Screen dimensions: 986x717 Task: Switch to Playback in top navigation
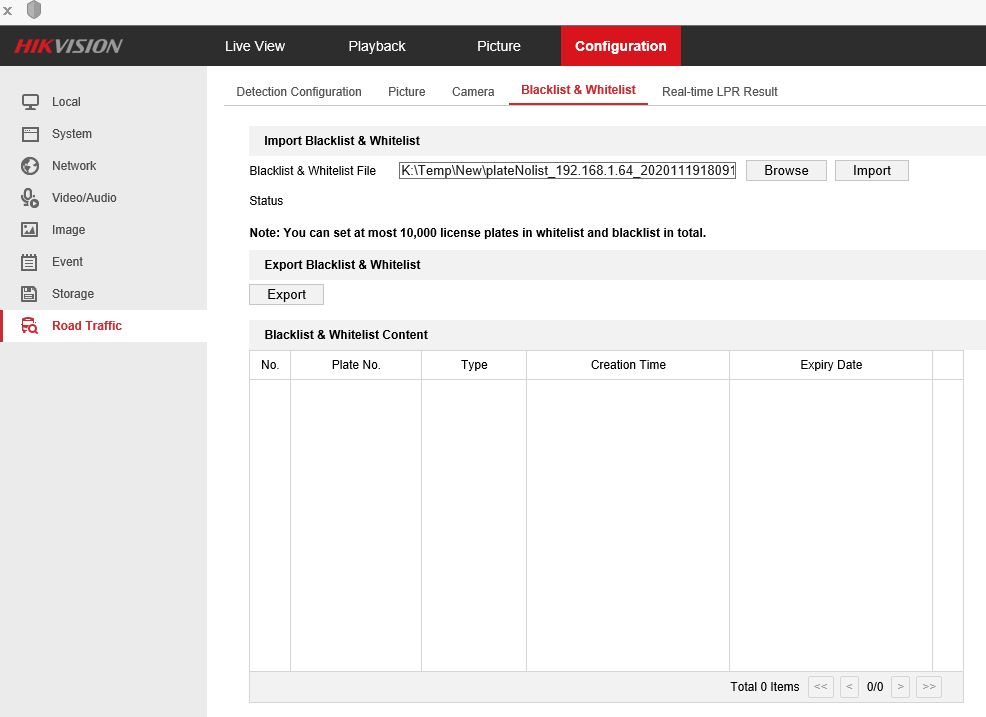(x=377, y=46)
